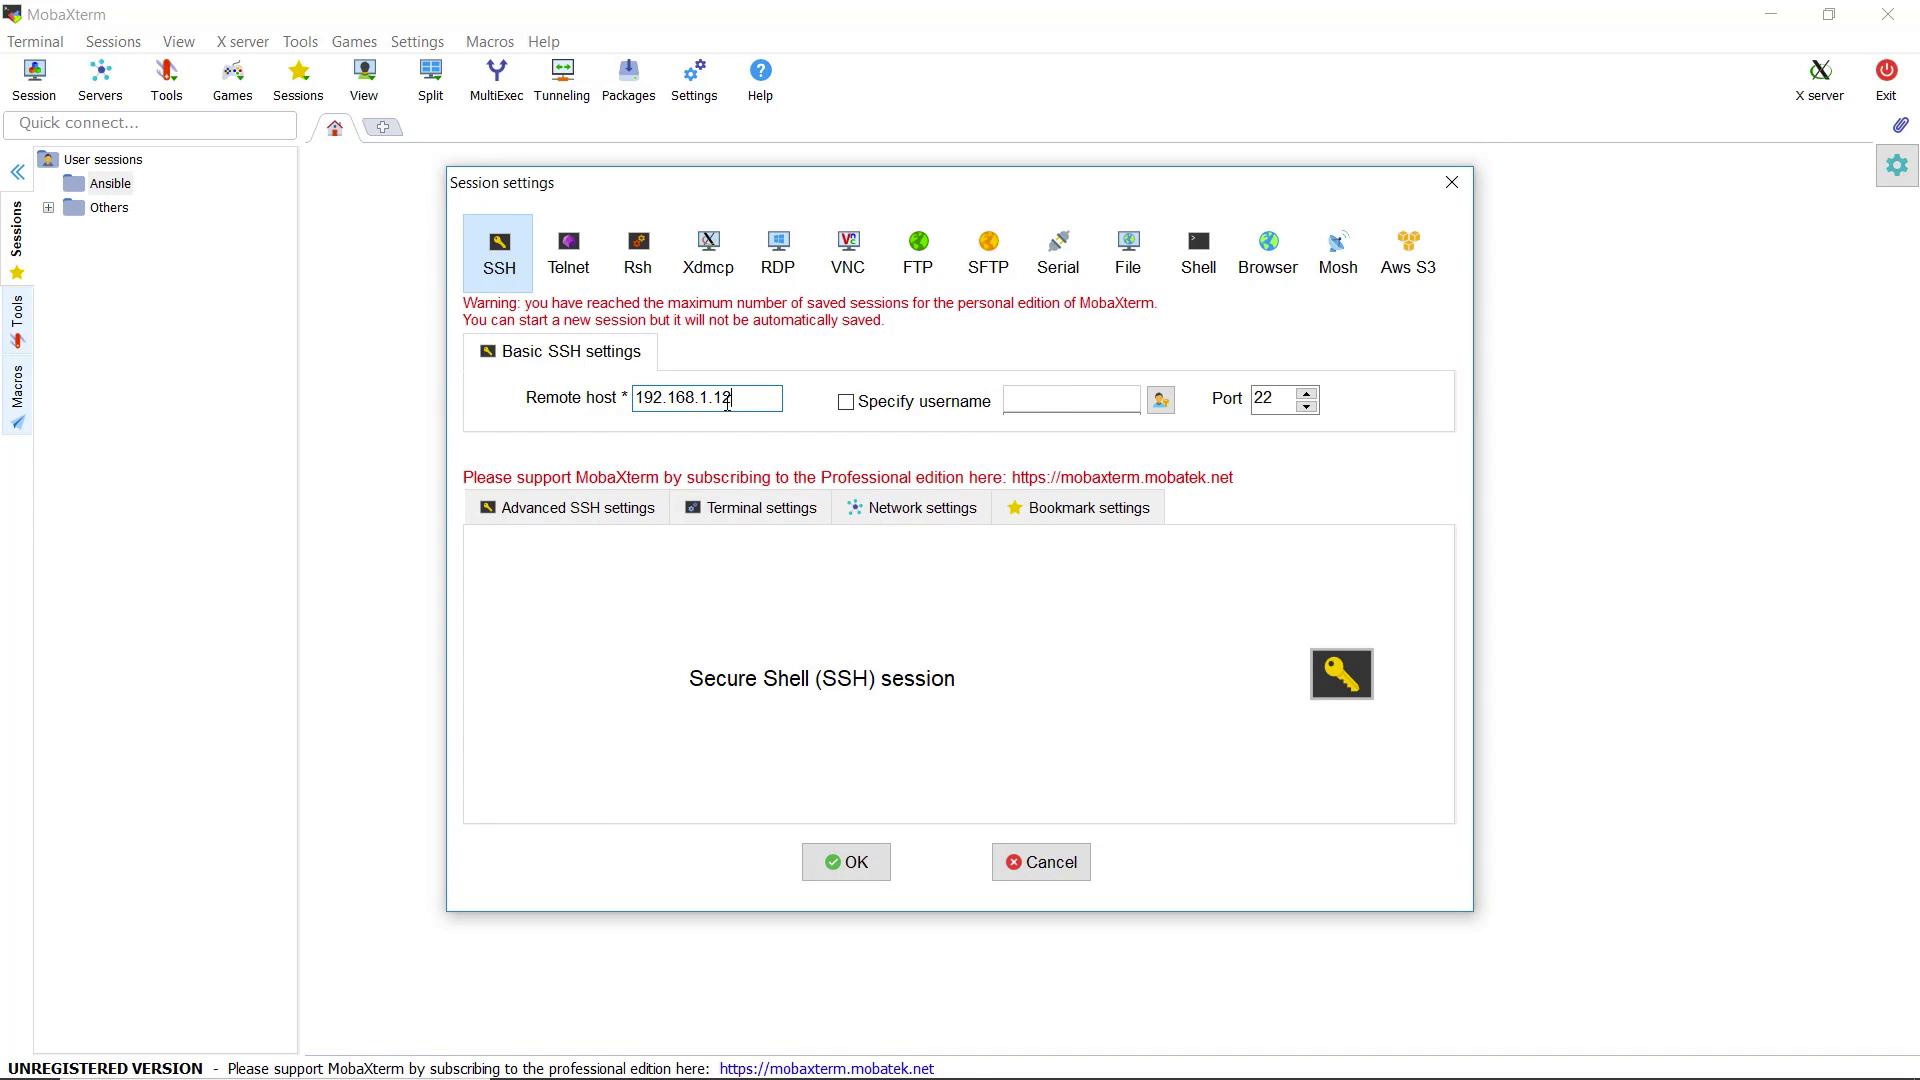
Task: Open the Packages toolbar icon
Action: point(628,80)
